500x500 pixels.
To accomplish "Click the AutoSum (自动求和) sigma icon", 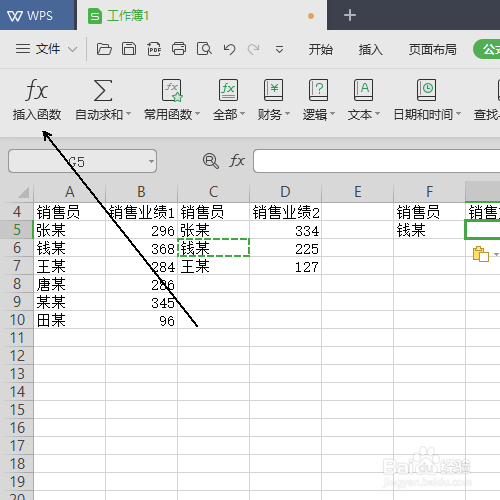I will (x=103, y=90).
